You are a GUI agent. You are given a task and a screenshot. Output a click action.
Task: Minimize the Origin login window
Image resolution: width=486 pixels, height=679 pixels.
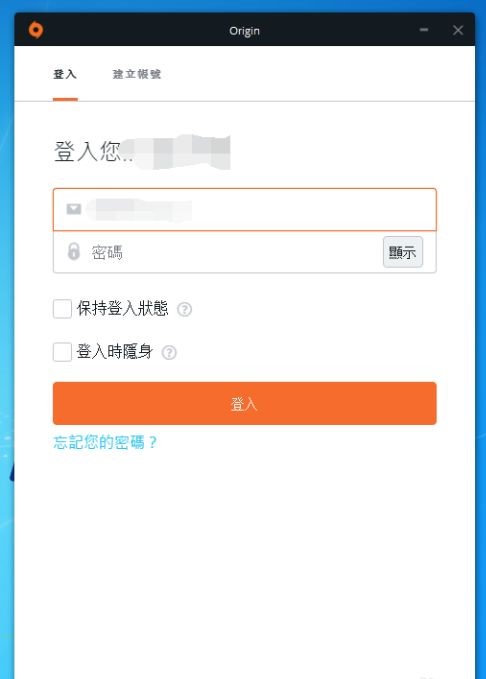pos(424,30)
